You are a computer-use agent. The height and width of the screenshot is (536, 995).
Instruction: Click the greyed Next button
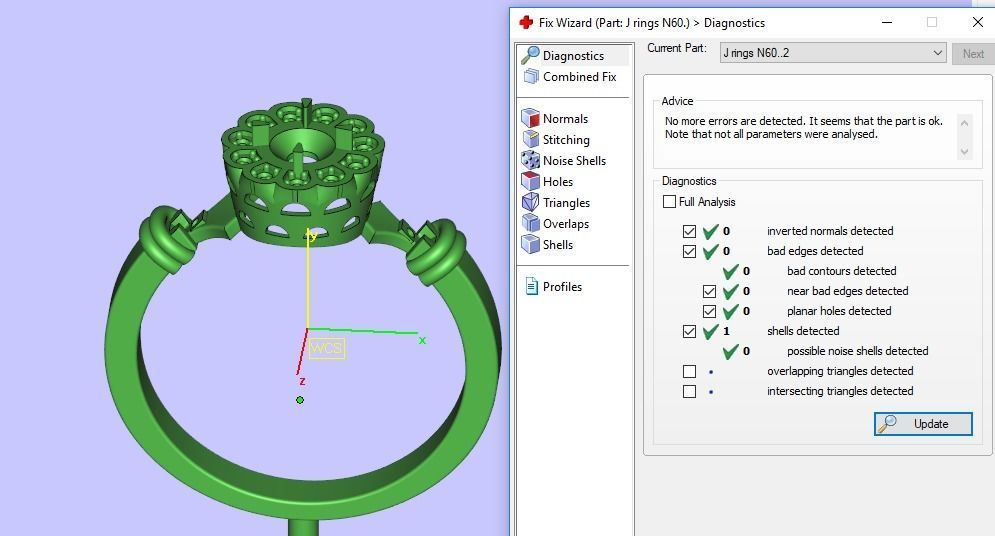click(x=973, y=53)
